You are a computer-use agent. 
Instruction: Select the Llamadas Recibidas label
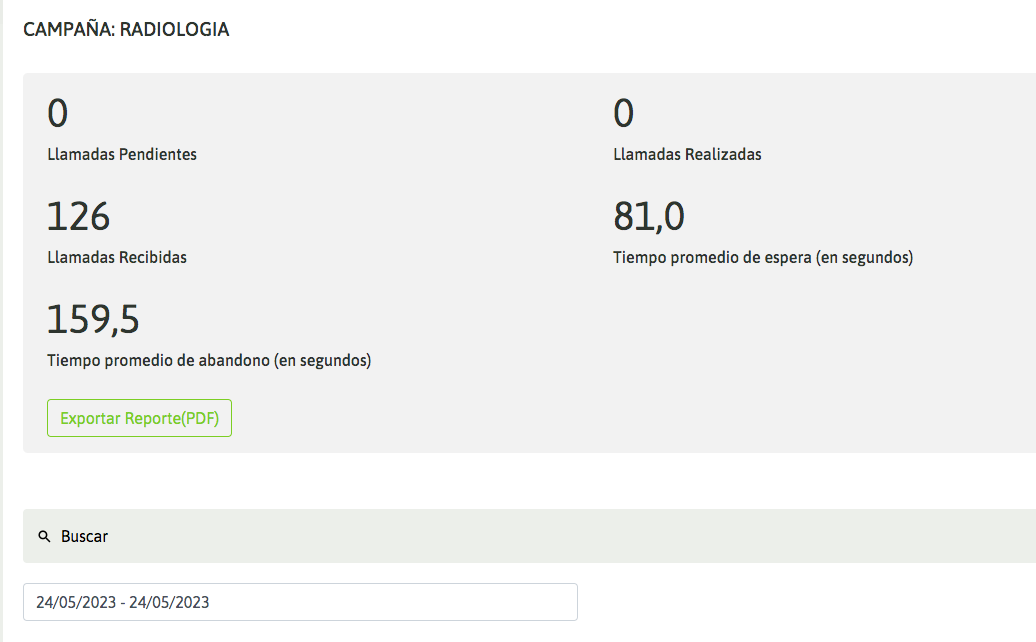pos(117,257)
